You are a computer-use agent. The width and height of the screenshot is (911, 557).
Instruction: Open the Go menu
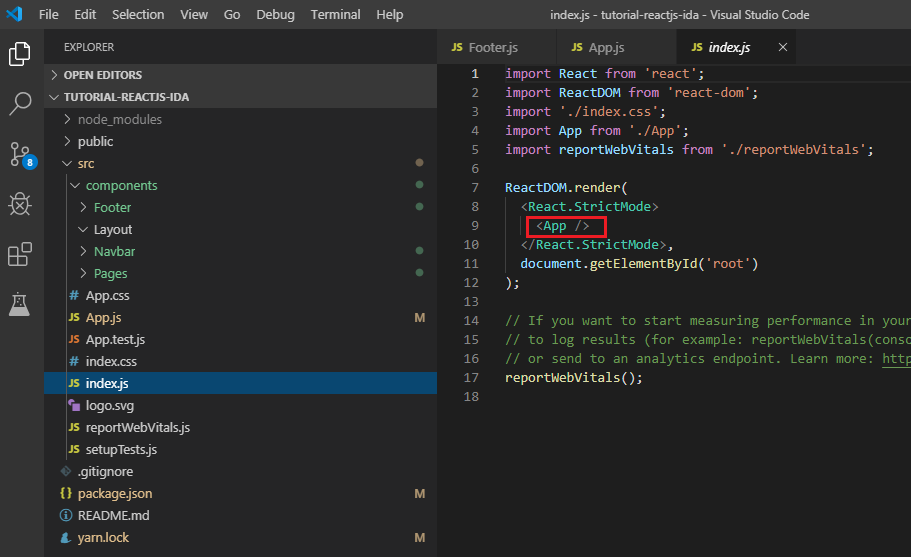[x=232, y=15]
